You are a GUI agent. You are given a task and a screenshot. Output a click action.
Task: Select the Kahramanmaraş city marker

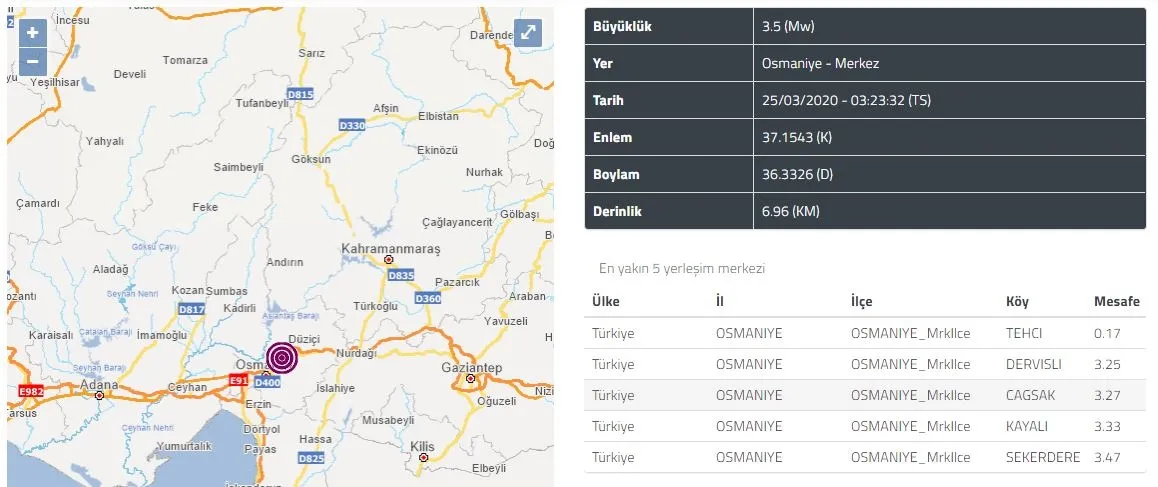pyautogui.click(x=389, y=260)
